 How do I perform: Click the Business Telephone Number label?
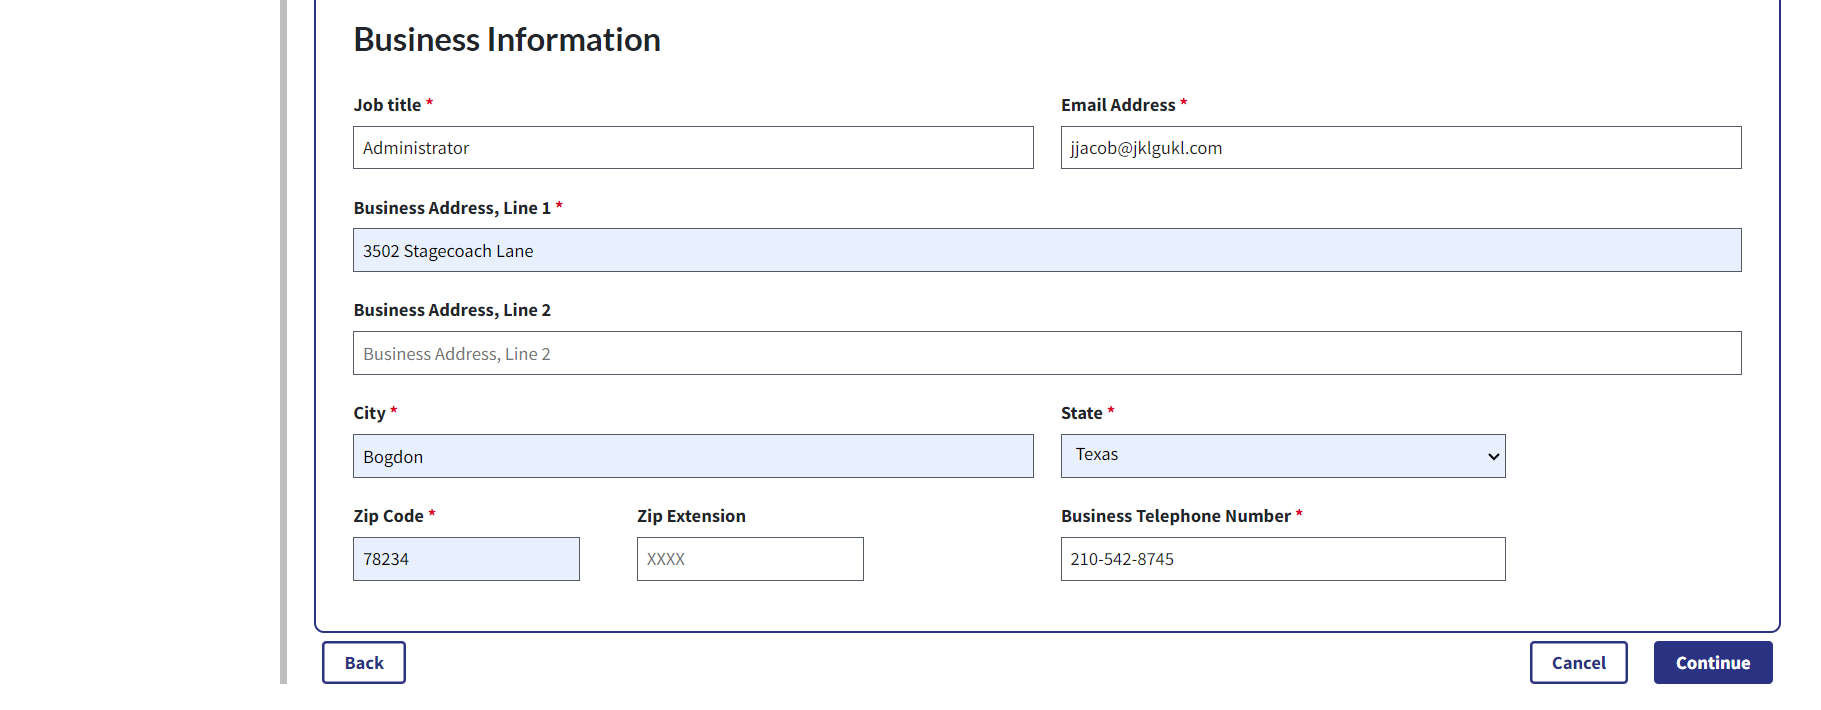point(1175,516)
